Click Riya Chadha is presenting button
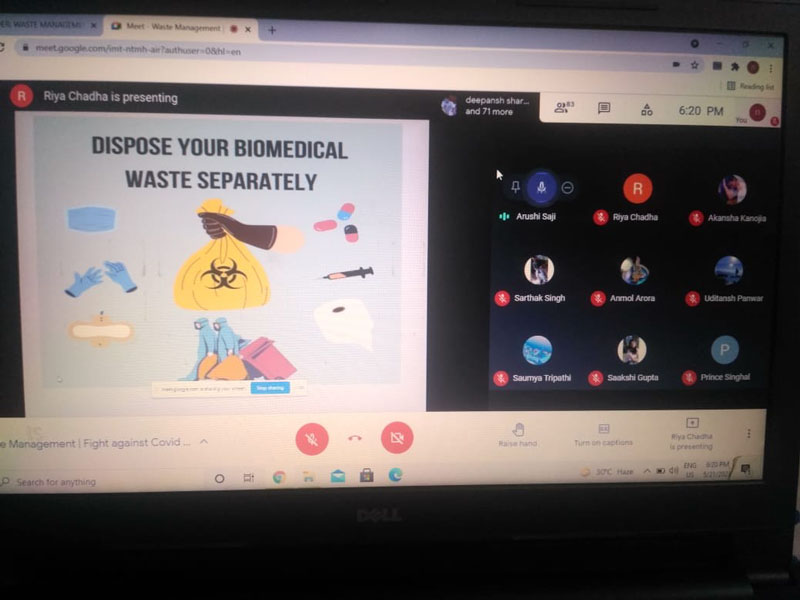The image size is (800, 600). click(691, 433)
